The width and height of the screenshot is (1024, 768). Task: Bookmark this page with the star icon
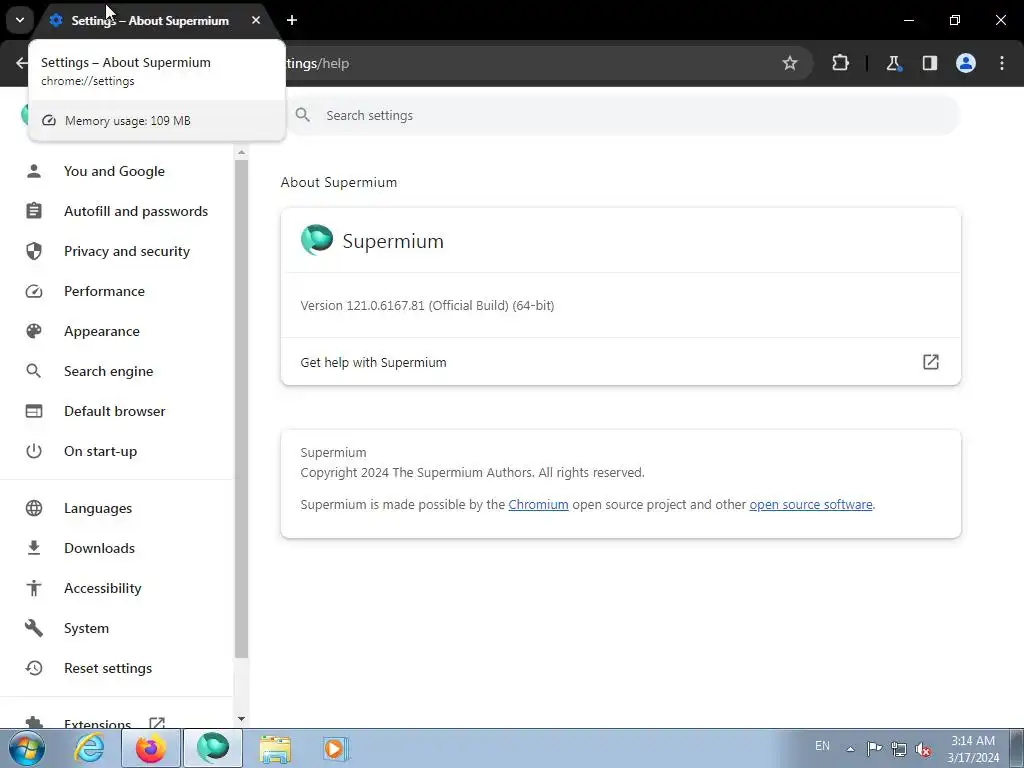[x=790, y=63]
